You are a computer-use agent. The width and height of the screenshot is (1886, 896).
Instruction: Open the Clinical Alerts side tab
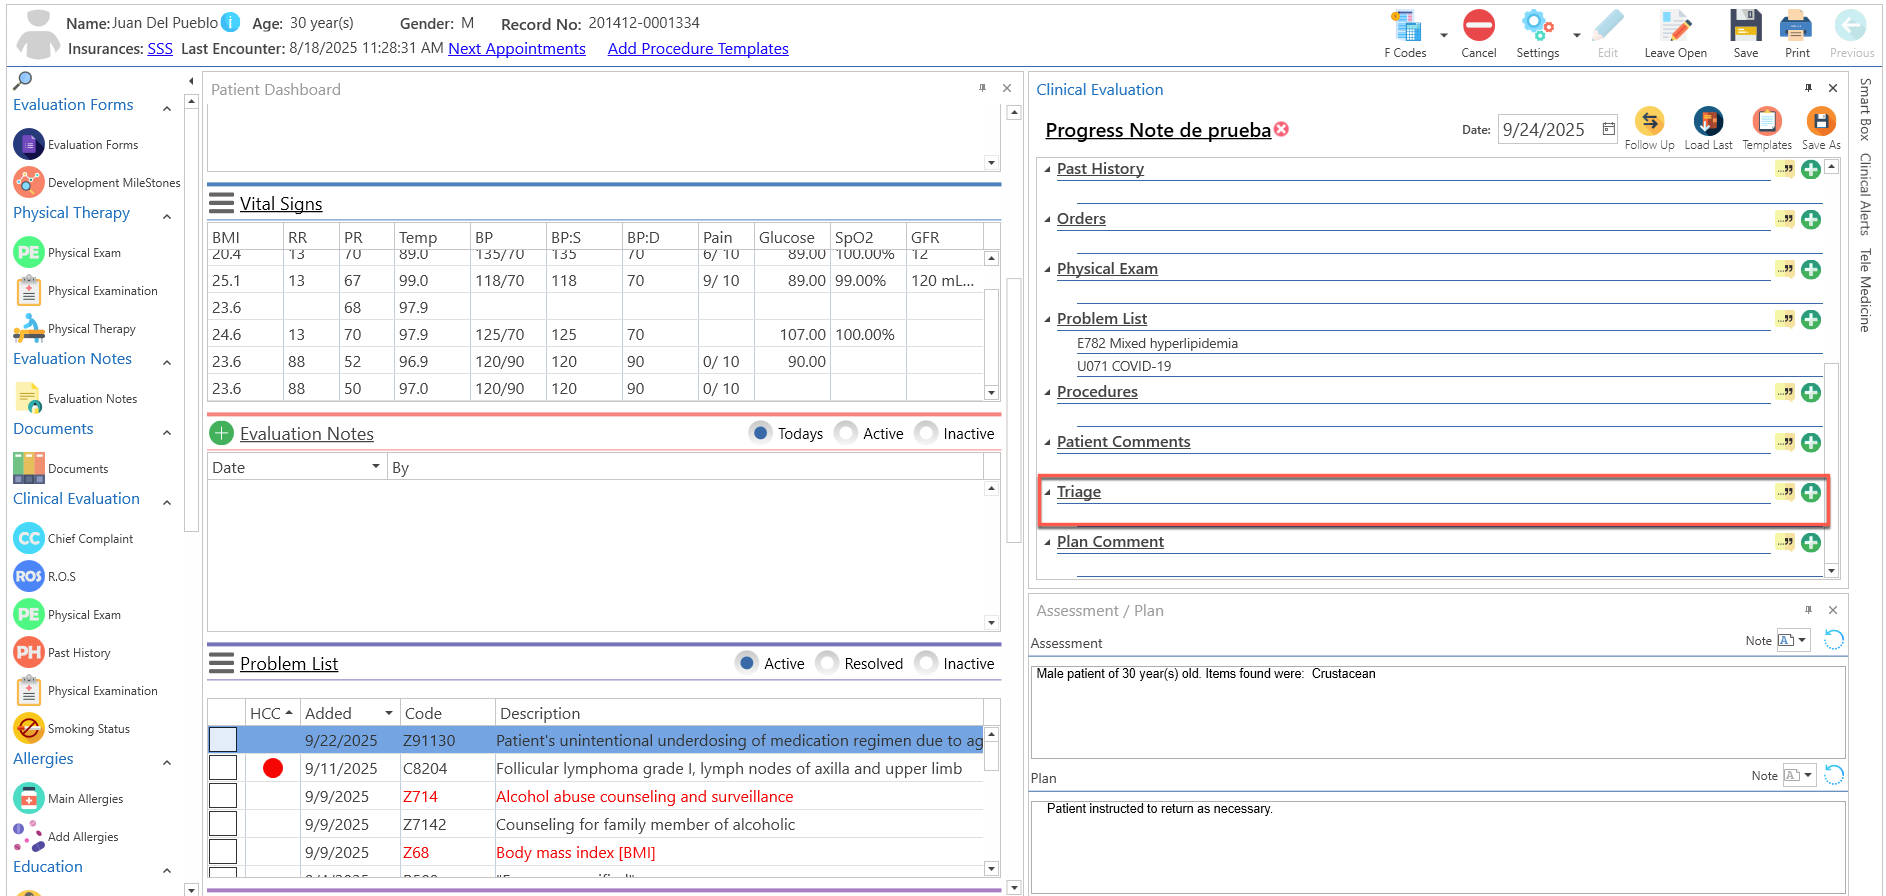pyautogui.click(x=1865, y=194)
